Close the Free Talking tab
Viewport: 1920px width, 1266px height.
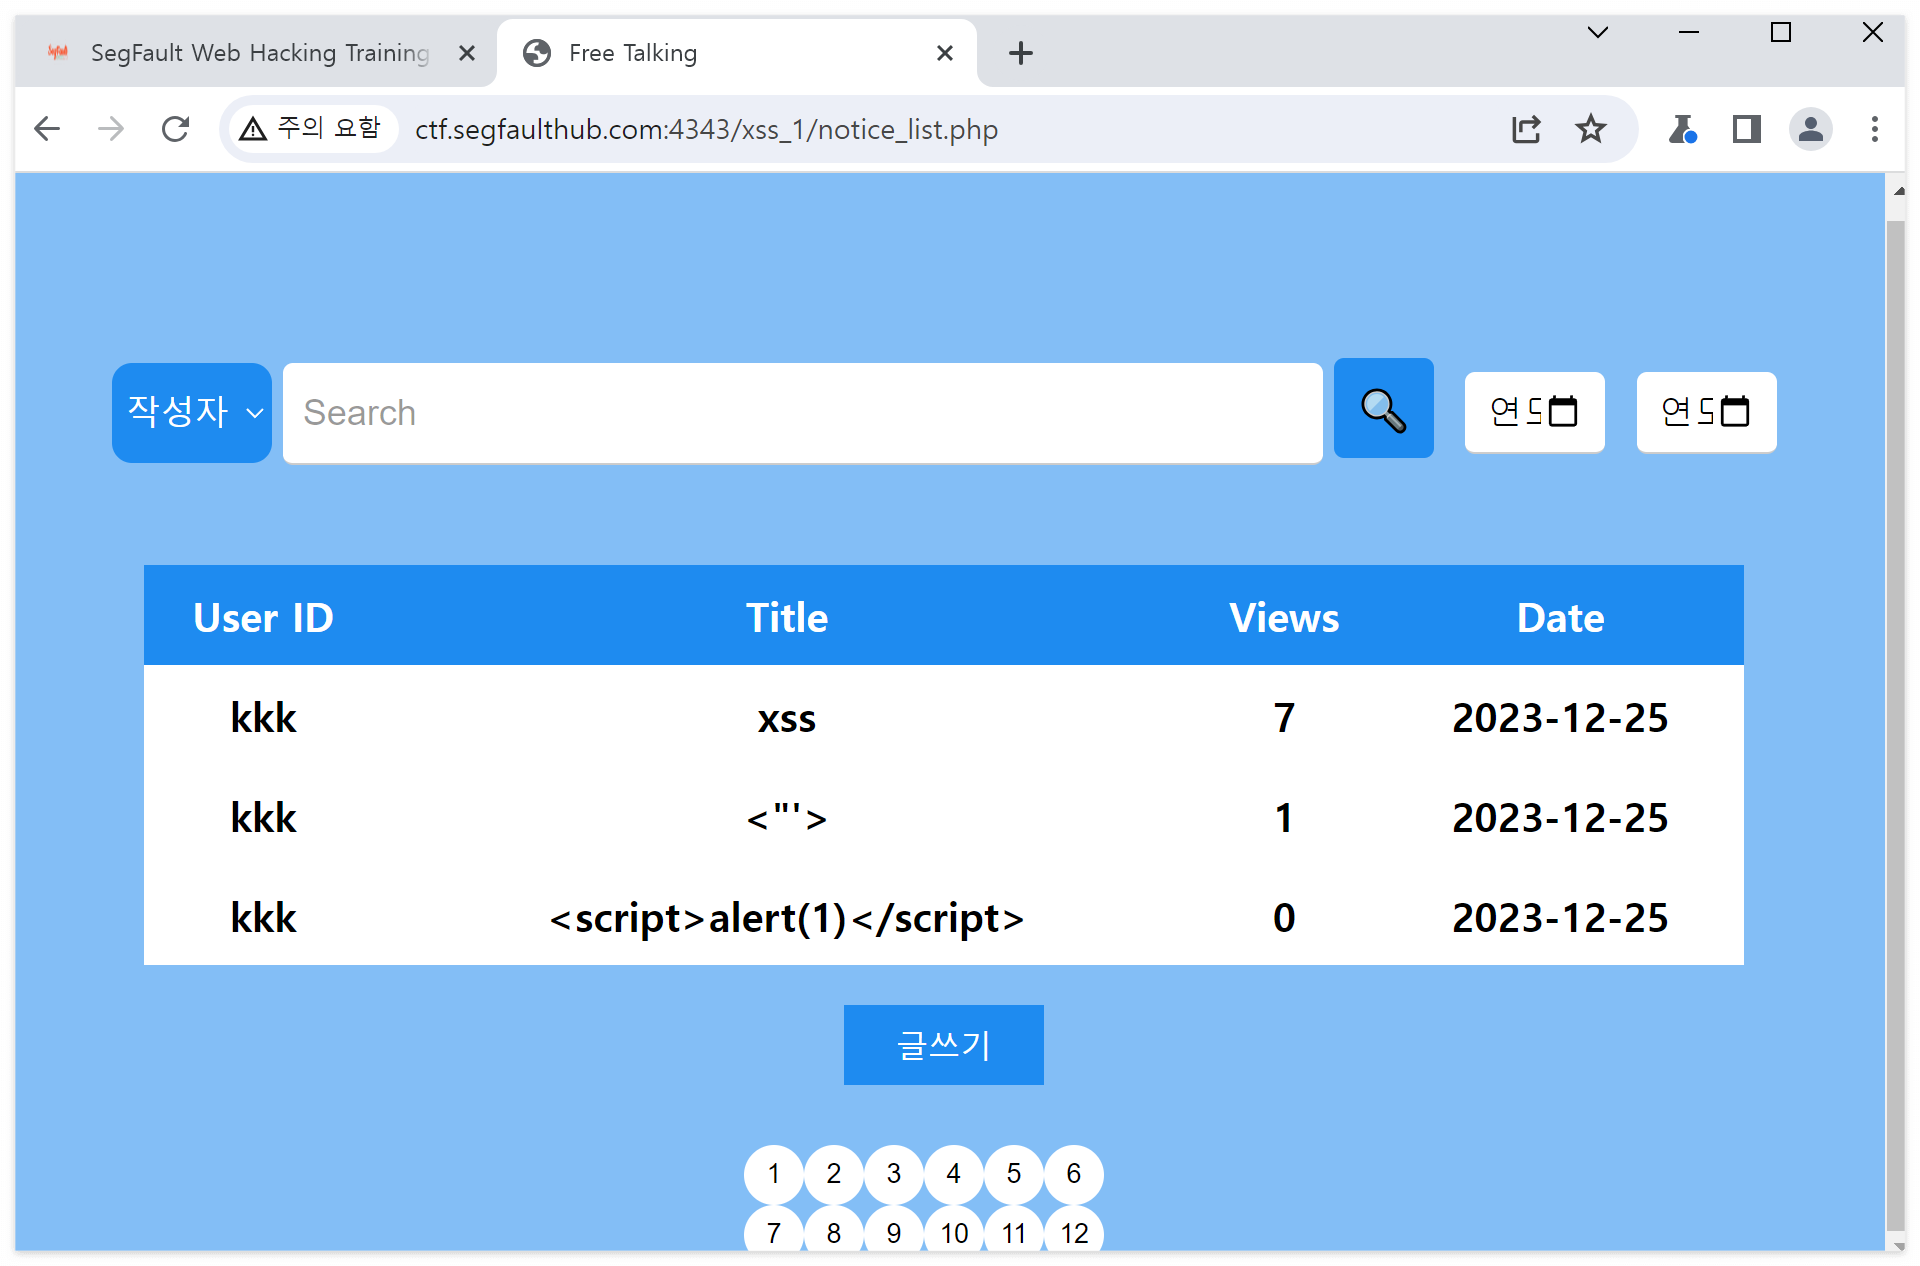944,53
